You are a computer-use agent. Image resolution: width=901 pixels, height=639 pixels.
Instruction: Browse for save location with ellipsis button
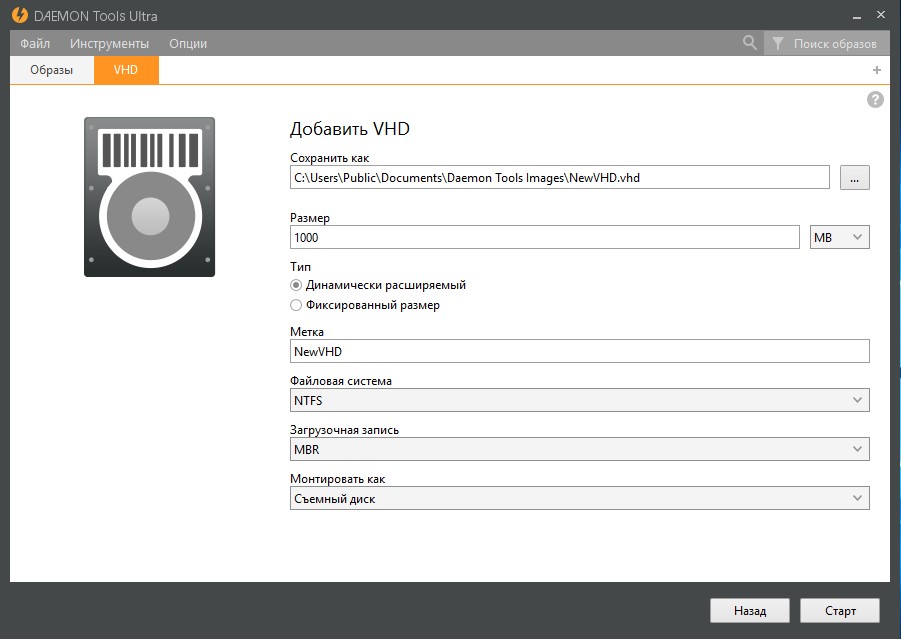point(854,177)
